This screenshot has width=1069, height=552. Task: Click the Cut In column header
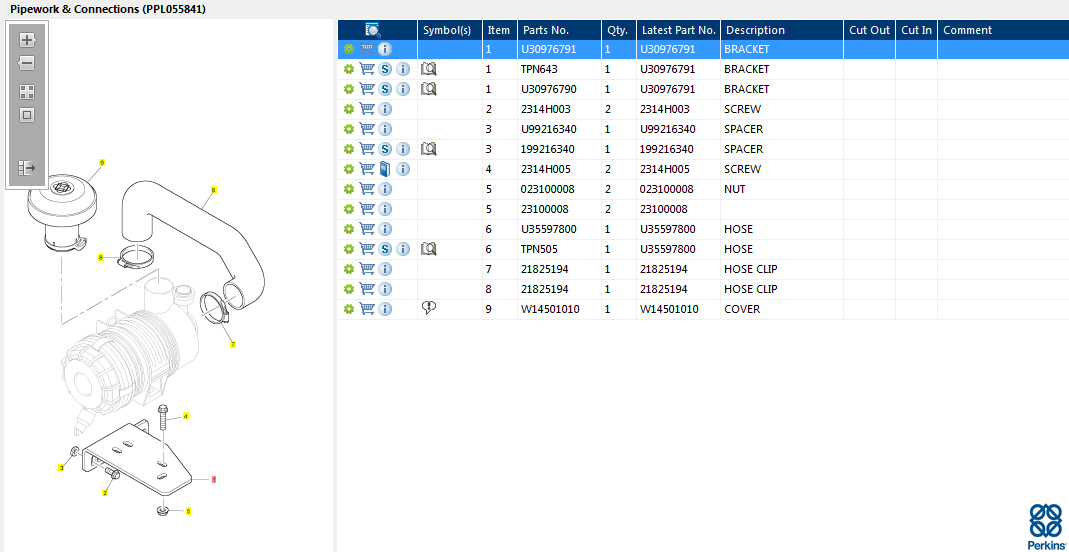(x=916, y=30)
